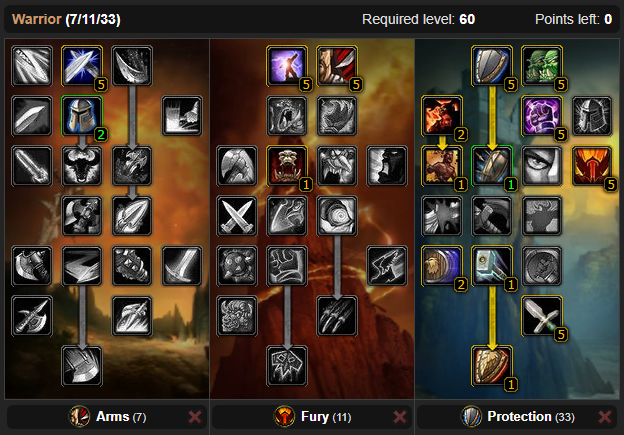This screenshot has height=435, width=624.
Task: Click the Warrior class name link
Action: 37,19
